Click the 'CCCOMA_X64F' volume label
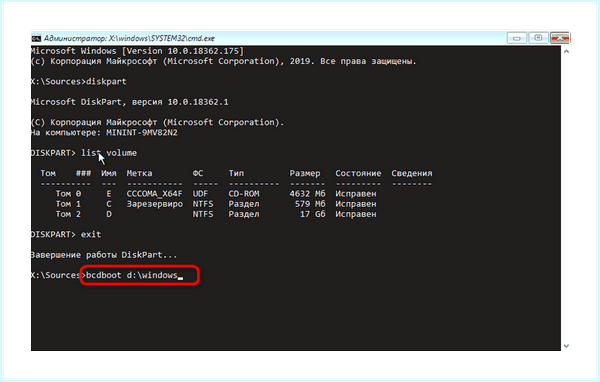The width and height of the screenshot is (600, 382). point(155,194)
